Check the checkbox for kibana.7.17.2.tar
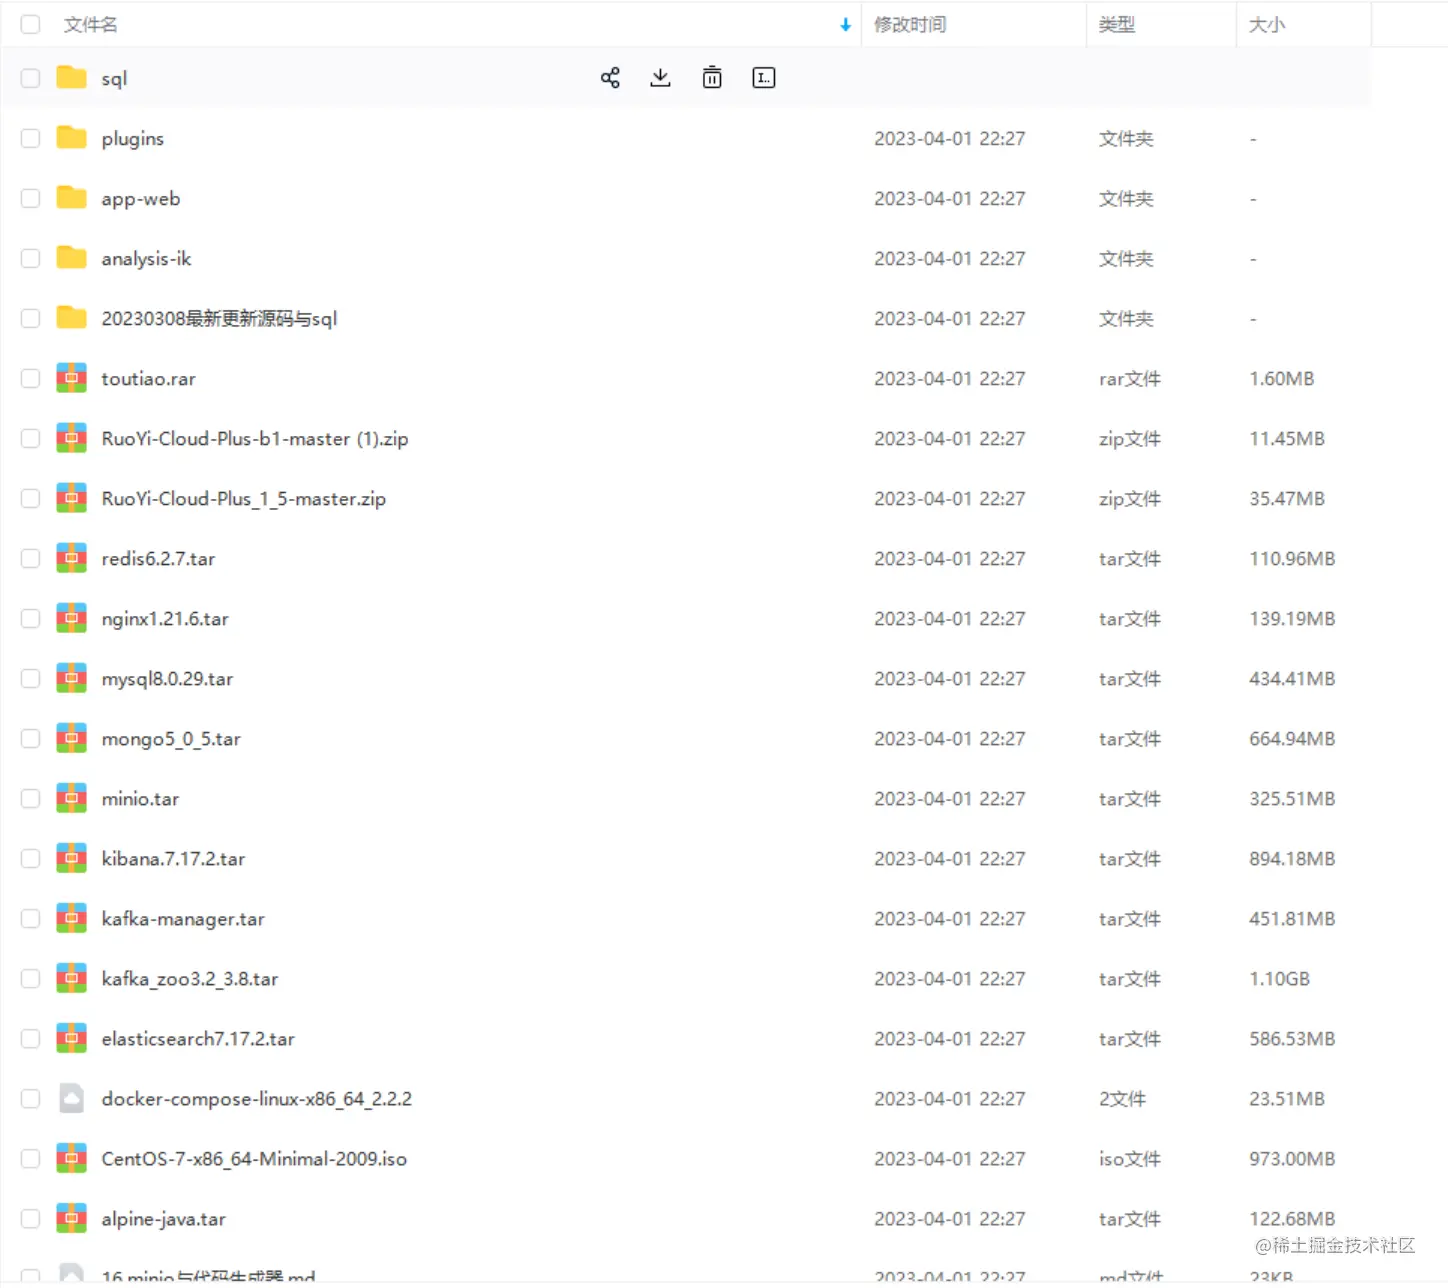The height and width of the screenshot is (1288, 1448). pos(30,858)
